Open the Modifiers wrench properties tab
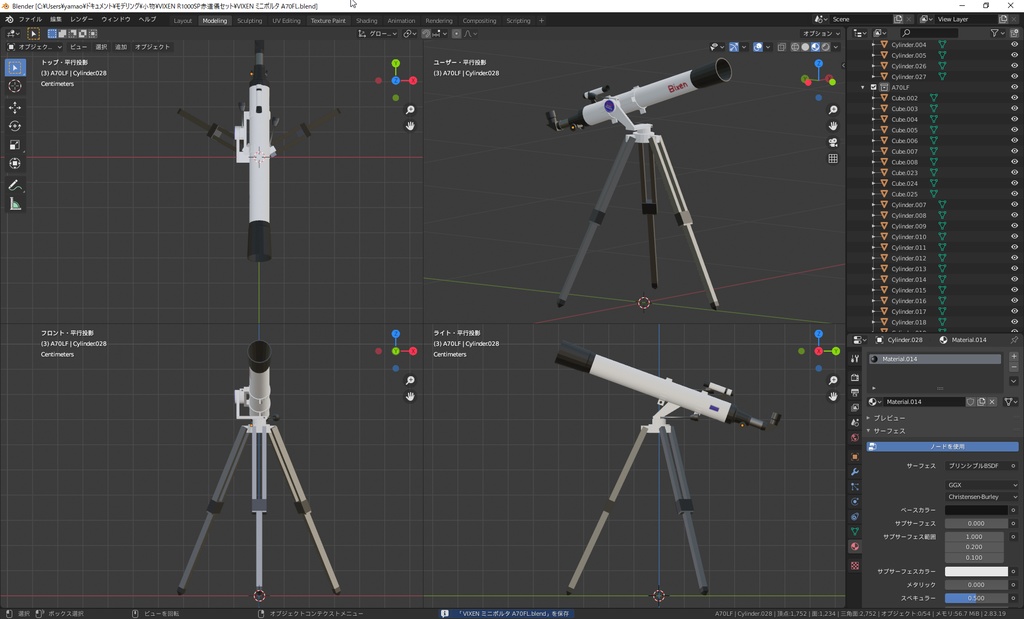The width and height of the screenshot is (1024, 619). (854, 471)
